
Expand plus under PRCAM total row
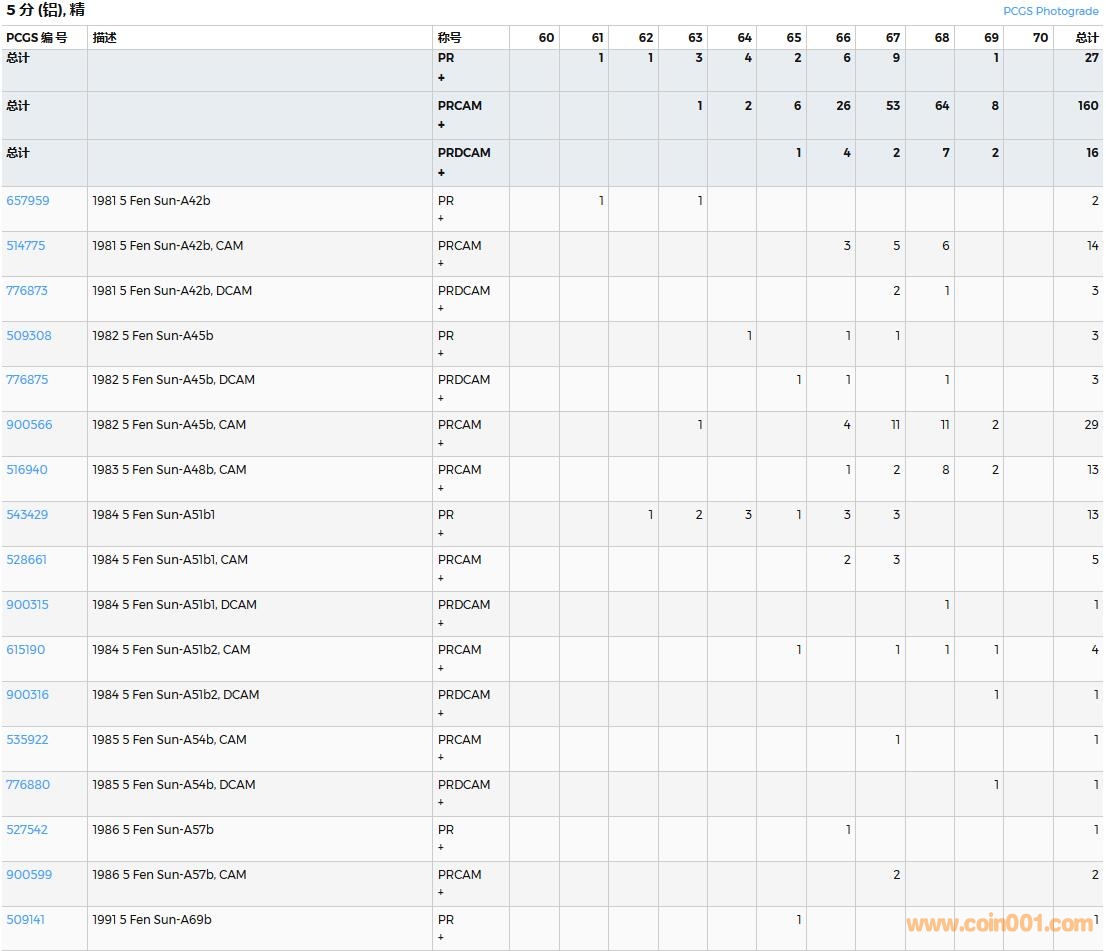tap(441, 125)
